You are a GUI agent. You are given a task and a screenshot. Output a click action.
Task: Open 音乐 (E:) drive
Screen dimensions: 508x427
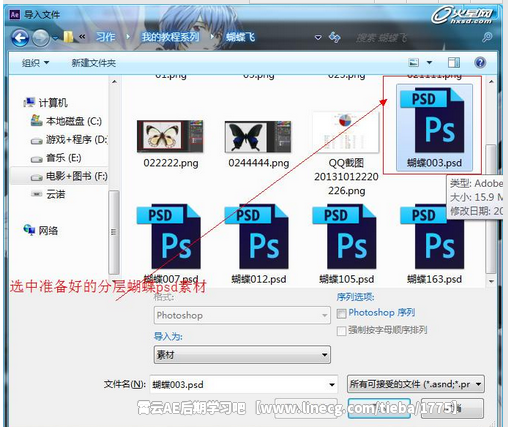point(56,158)
